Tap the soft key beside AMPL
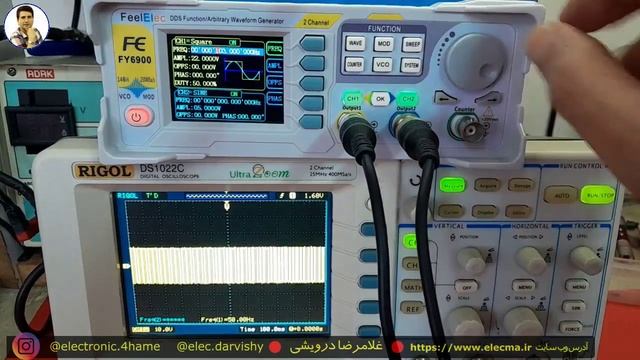Screen dimensions: 640x360 click(x=312, y=63)
